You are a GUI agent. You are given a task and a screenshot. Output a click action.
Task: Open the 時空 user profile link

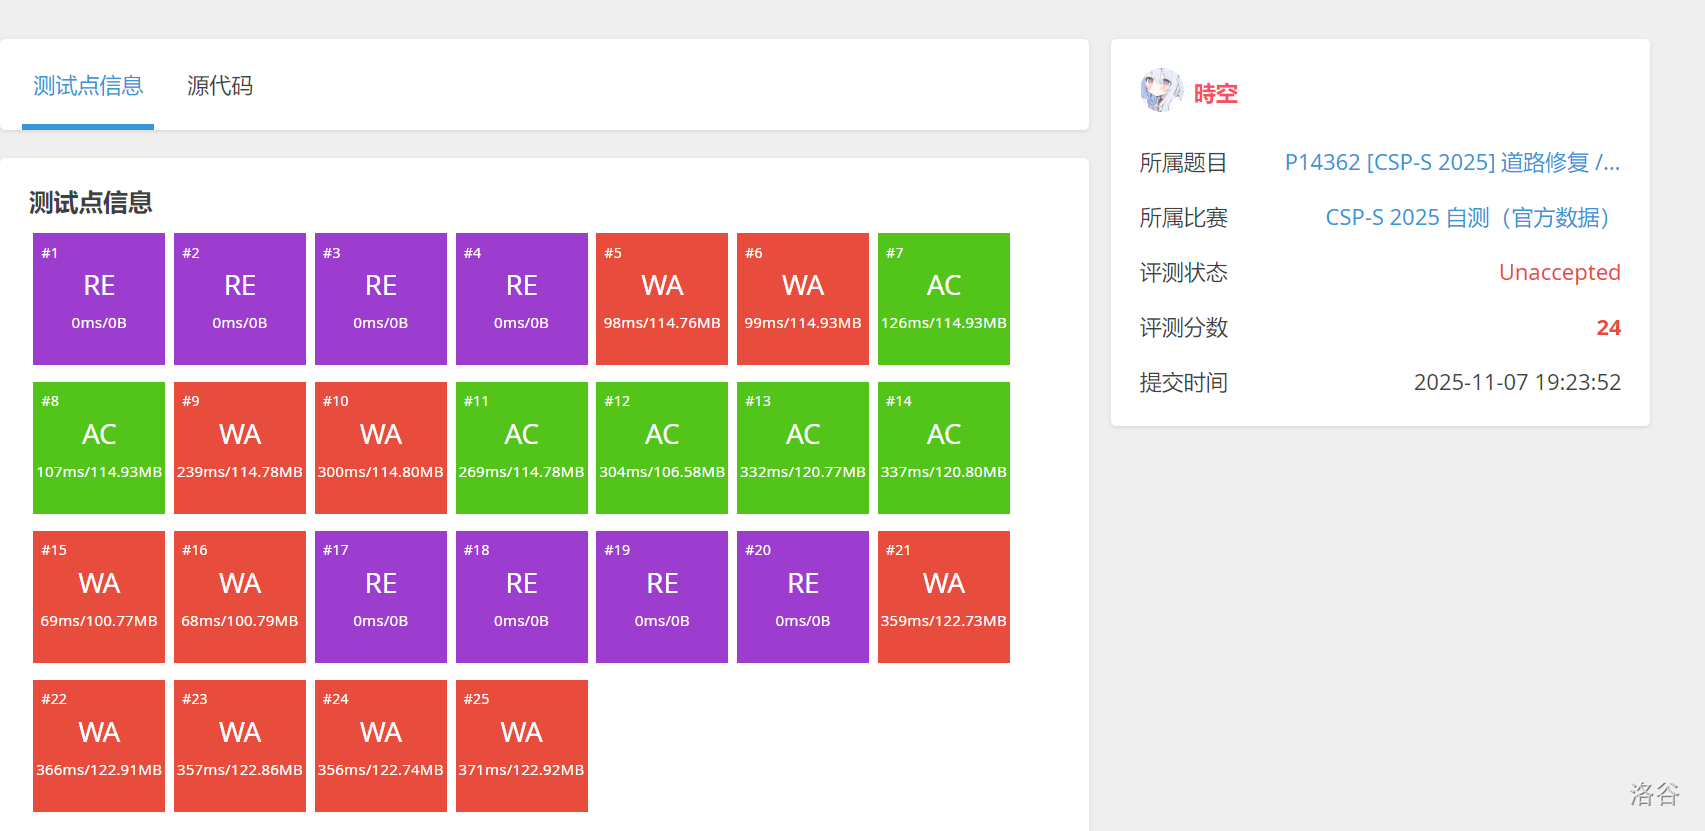[x=1215, y=94]
